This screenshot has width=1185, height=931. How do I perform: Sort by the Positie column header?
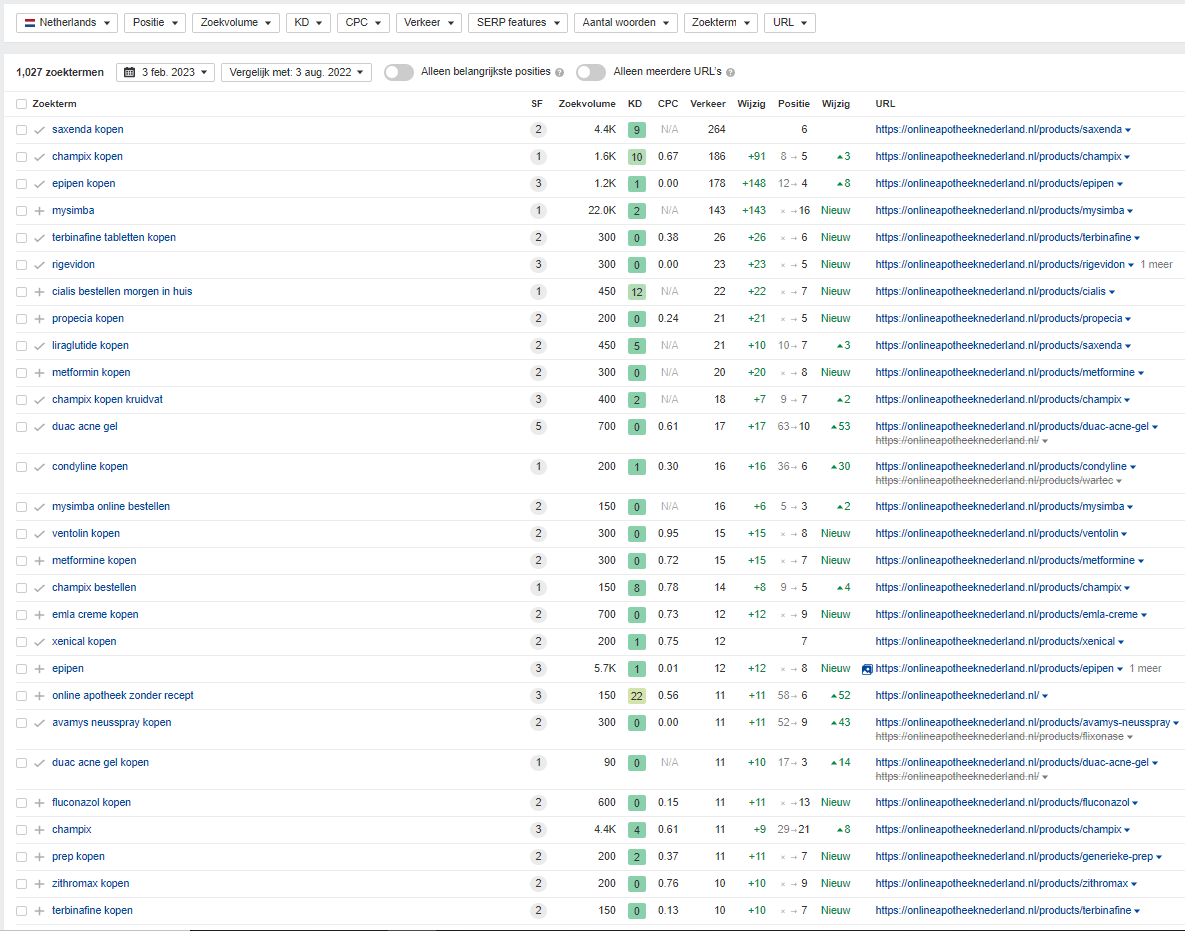pyautogui.click(x=794, y=104)
